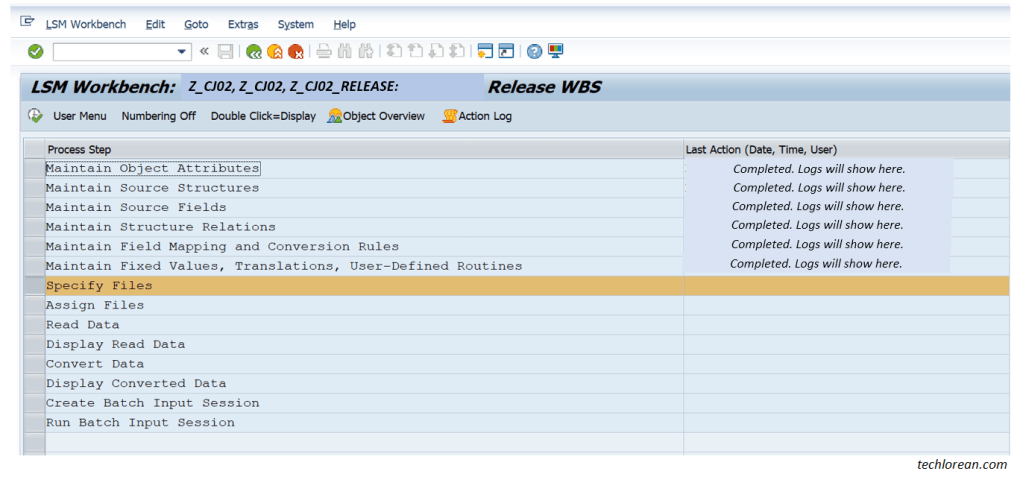The height and width of the screenshot is (477, 1023).
Task: Click the User Menu button
Action: (x=80, y=116)
